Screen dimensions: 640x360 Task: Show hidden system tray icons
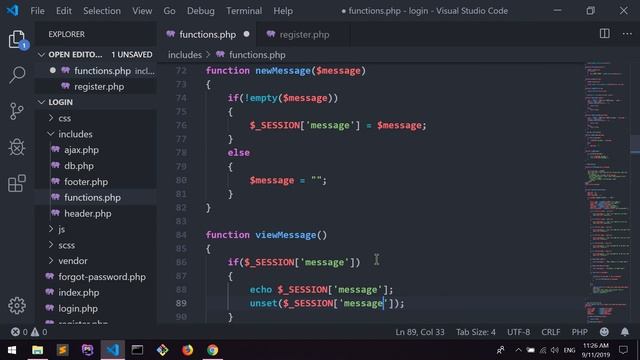[x=518, y=350]
